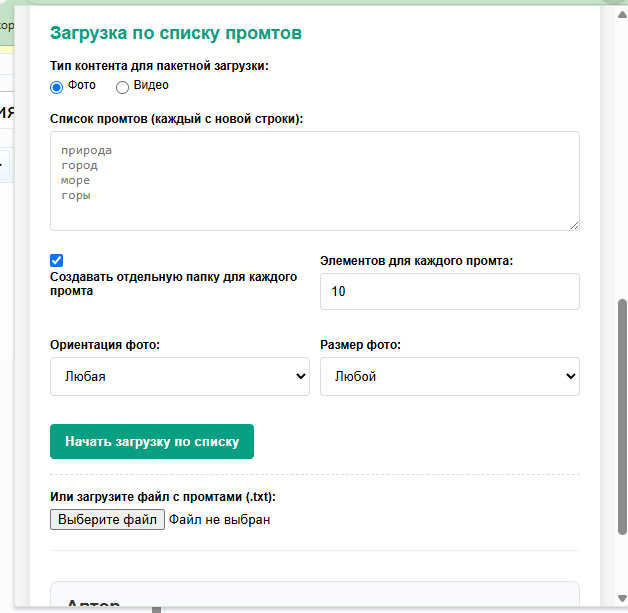Click the "Загрузка по списку промтов" heading
Screen dimensions: 628x613
click(x=176, y=34)
